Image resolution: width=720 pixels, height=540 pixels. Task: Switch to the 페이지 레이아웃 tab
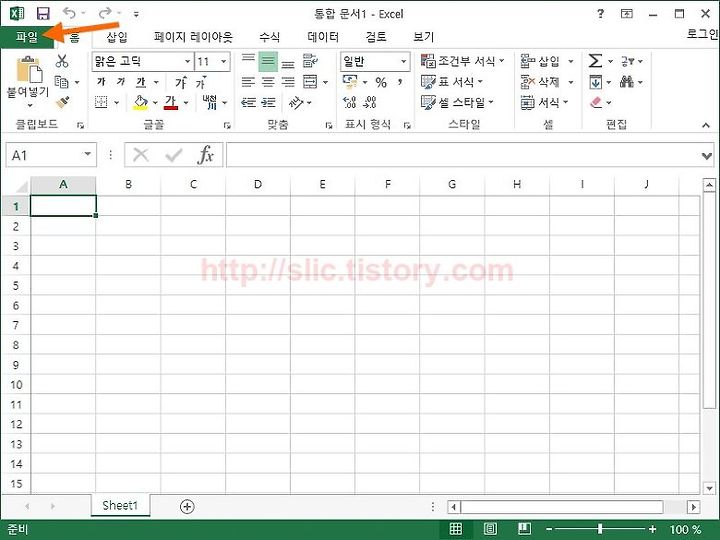pyautogui.click(x=193, y=37)
